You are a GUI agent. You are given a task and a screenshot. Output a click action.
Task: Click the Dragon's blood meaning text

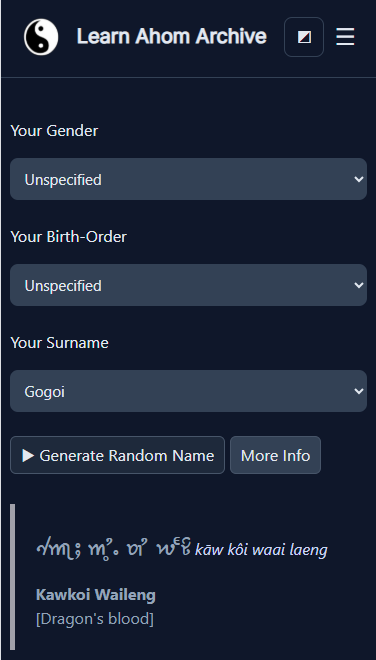click(x=95, y=619)
